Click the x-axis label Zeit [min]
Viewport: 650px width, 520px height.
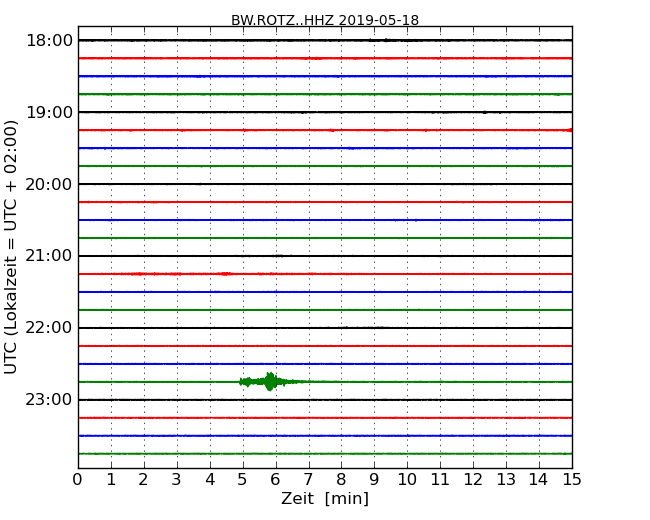point(325,499)
